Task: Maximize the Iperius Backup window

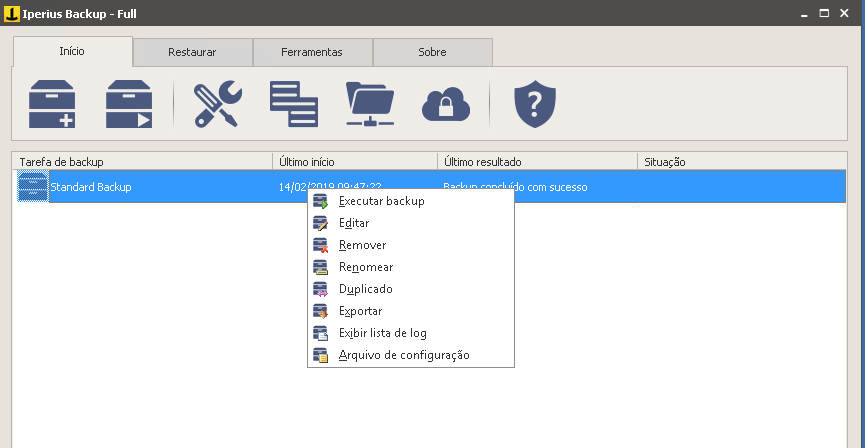Action: pos(824,13)
